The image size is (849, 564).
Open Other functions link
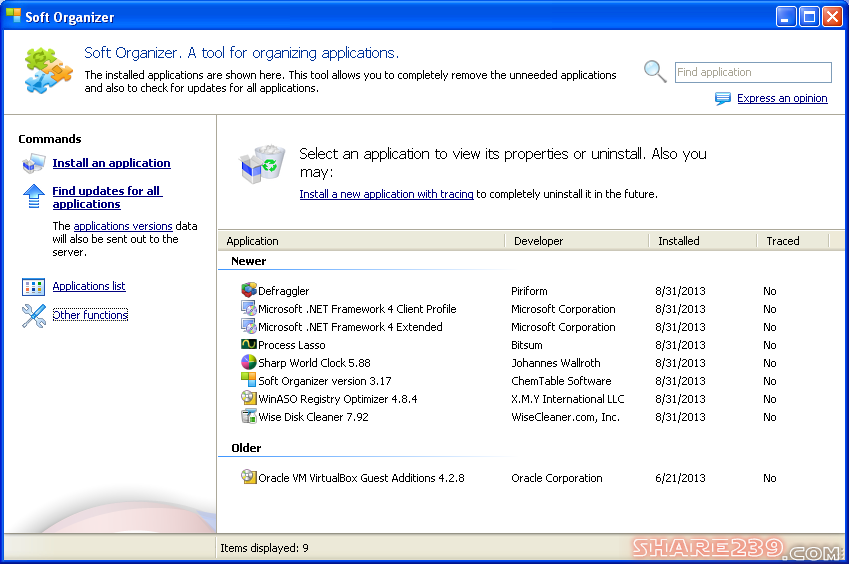pos(90,315)
